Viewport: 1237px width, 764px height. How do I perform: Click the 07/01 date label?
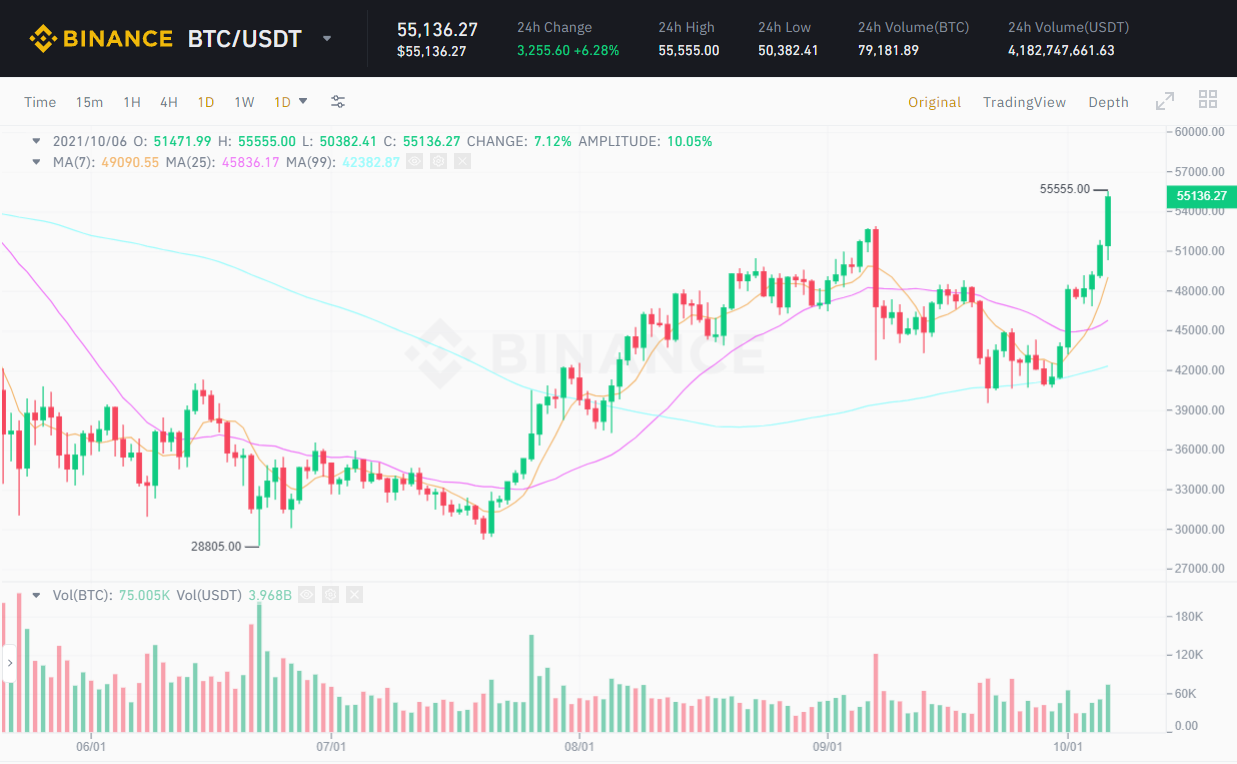331,746
